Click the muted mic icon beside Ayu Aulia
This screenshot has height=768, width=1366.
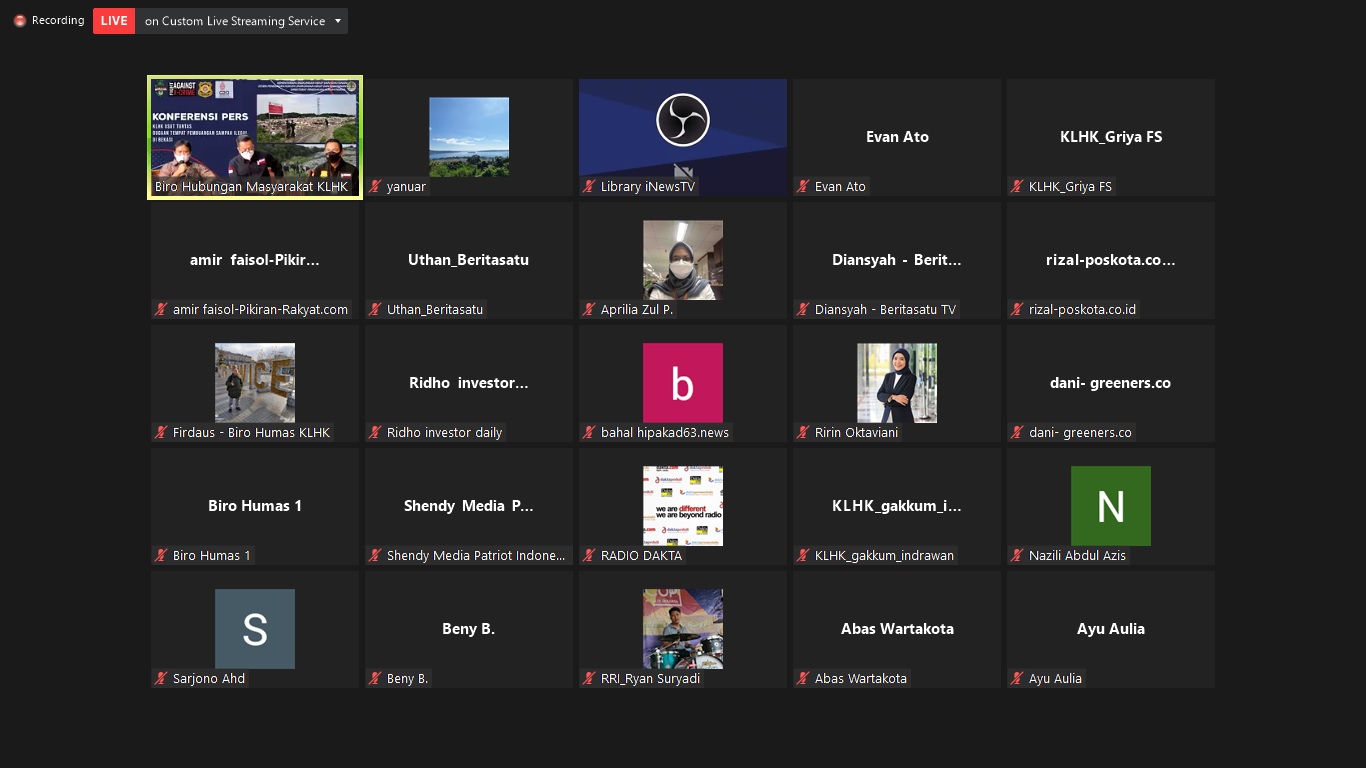click(1017, 679)
